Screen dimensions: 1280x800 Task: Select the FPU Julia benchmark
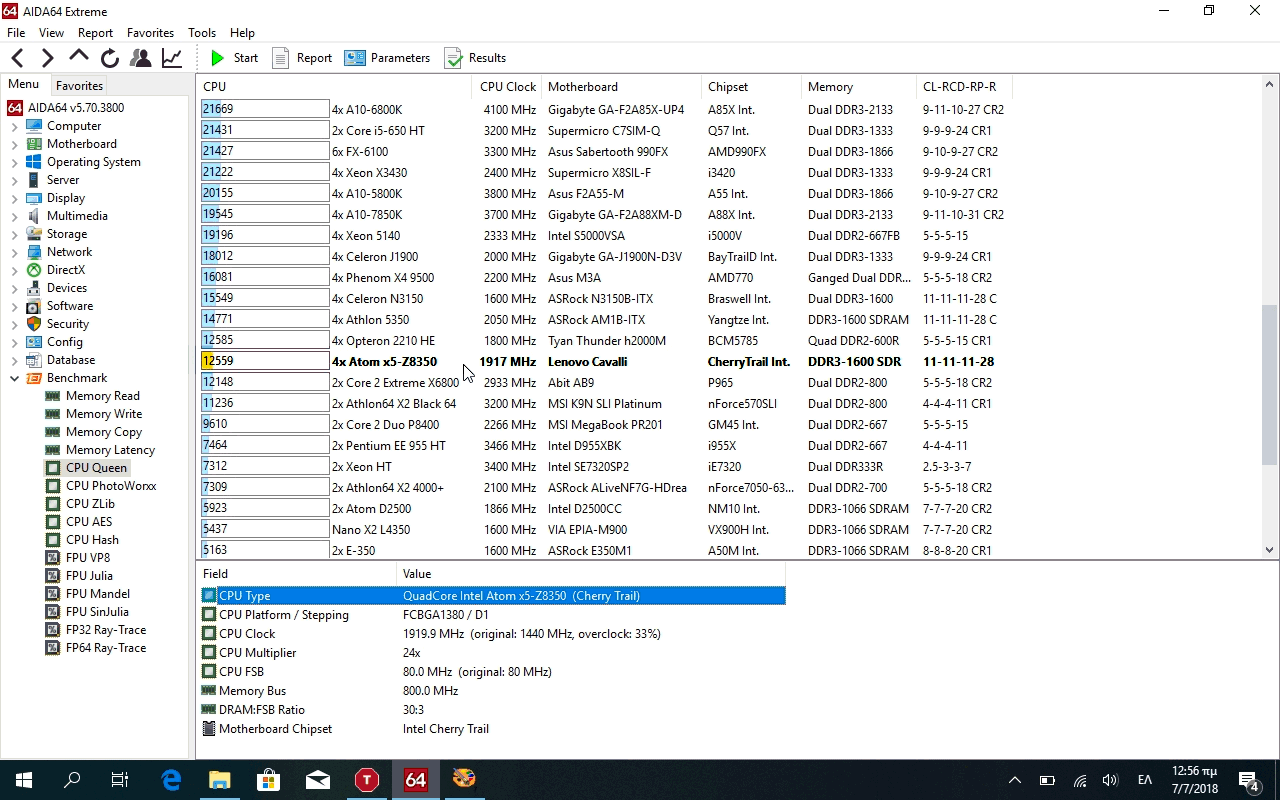89,576
